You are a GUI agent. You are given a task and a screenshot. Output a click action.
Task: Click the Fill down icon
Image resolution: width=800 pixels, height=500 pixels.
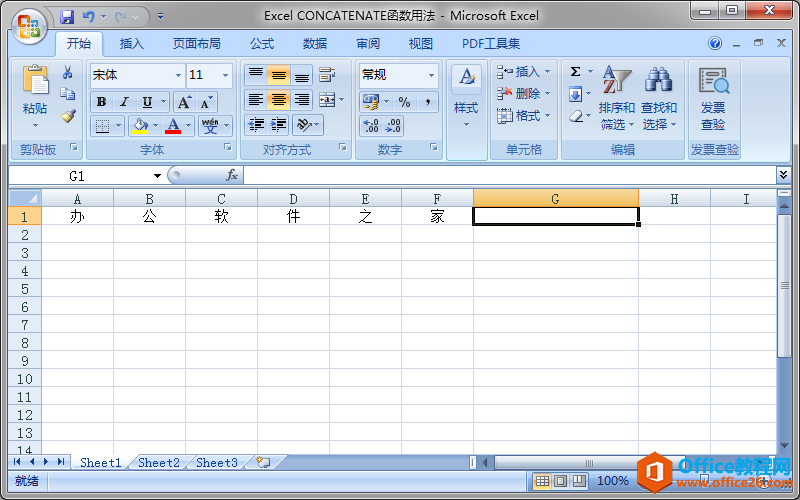tap(576, 94)
